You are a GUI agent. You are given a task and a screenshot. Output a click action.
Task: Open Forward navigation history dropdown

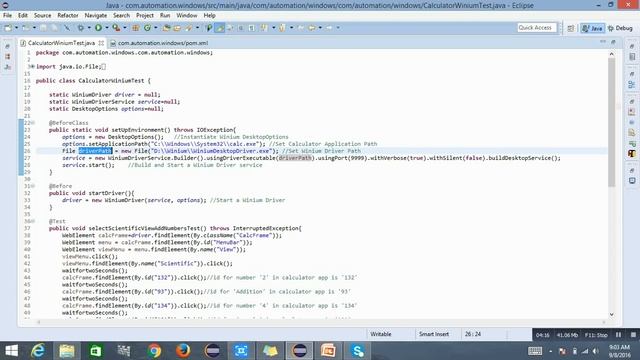point(338,28)
